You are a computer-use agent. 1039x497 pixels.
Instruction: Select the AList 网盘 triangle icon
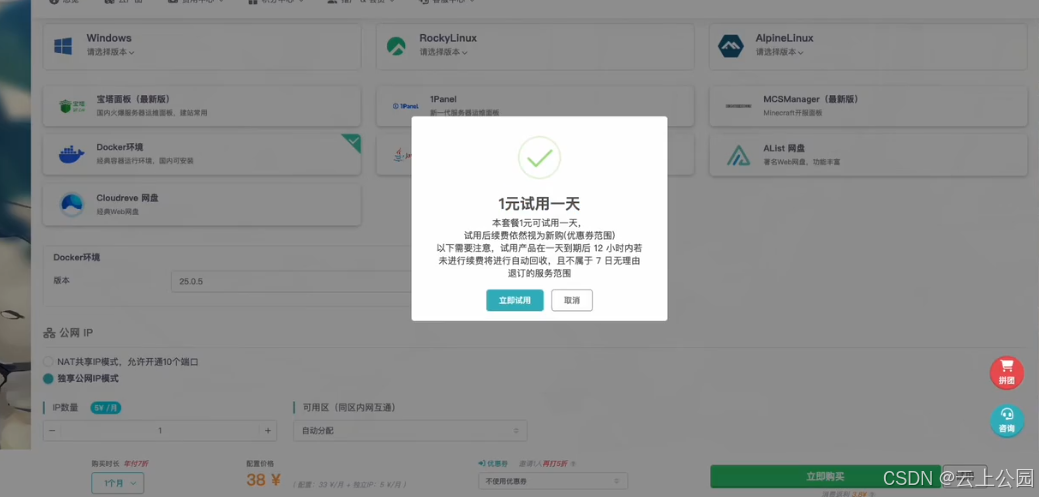(738, 154)
